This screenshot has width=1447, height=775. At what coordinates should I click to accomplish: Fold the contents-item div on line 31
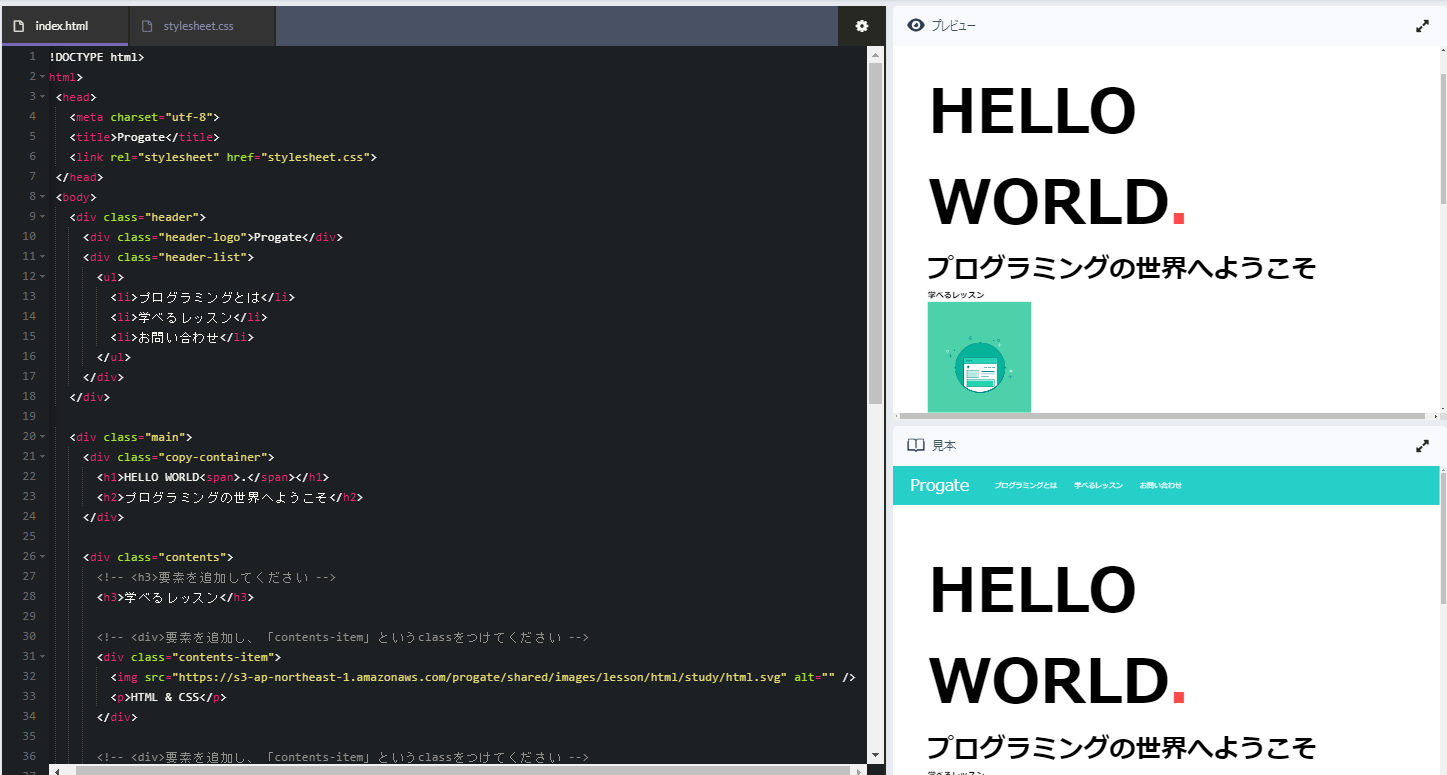(x=42, y=657)
